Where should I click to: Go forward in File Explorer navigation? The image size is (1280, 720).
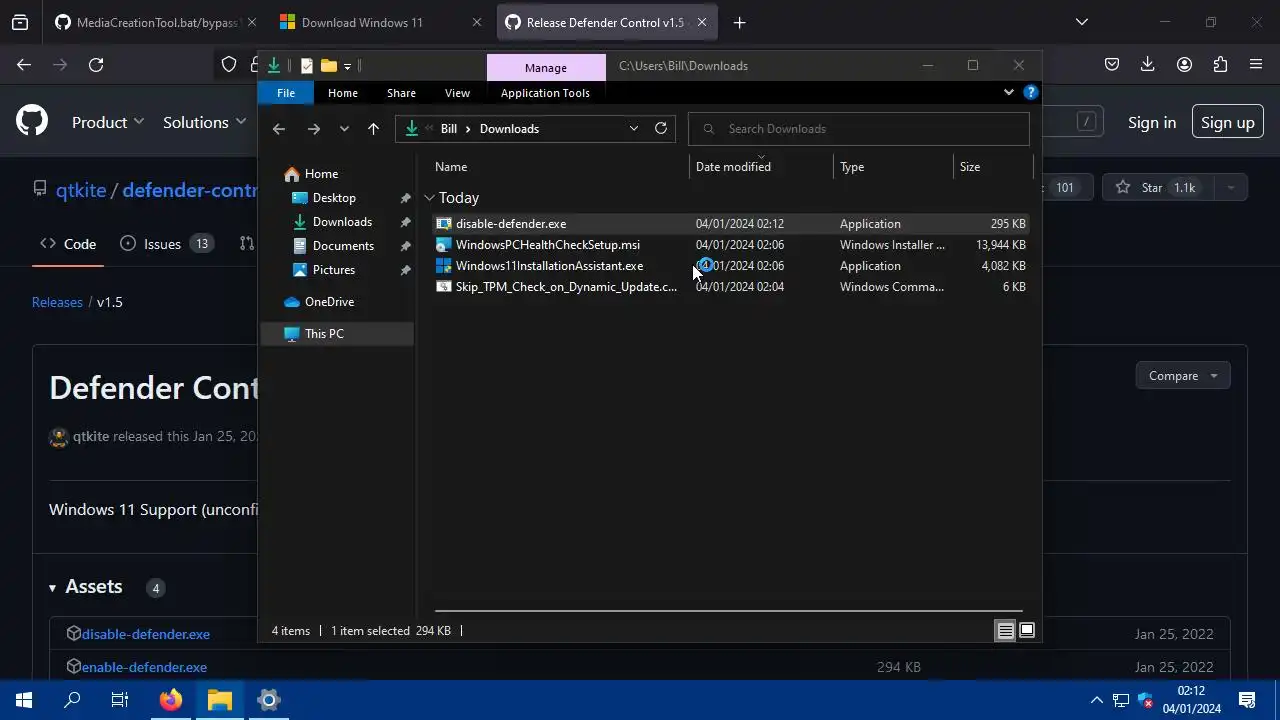pyautogui.click(x=313, y=129)
